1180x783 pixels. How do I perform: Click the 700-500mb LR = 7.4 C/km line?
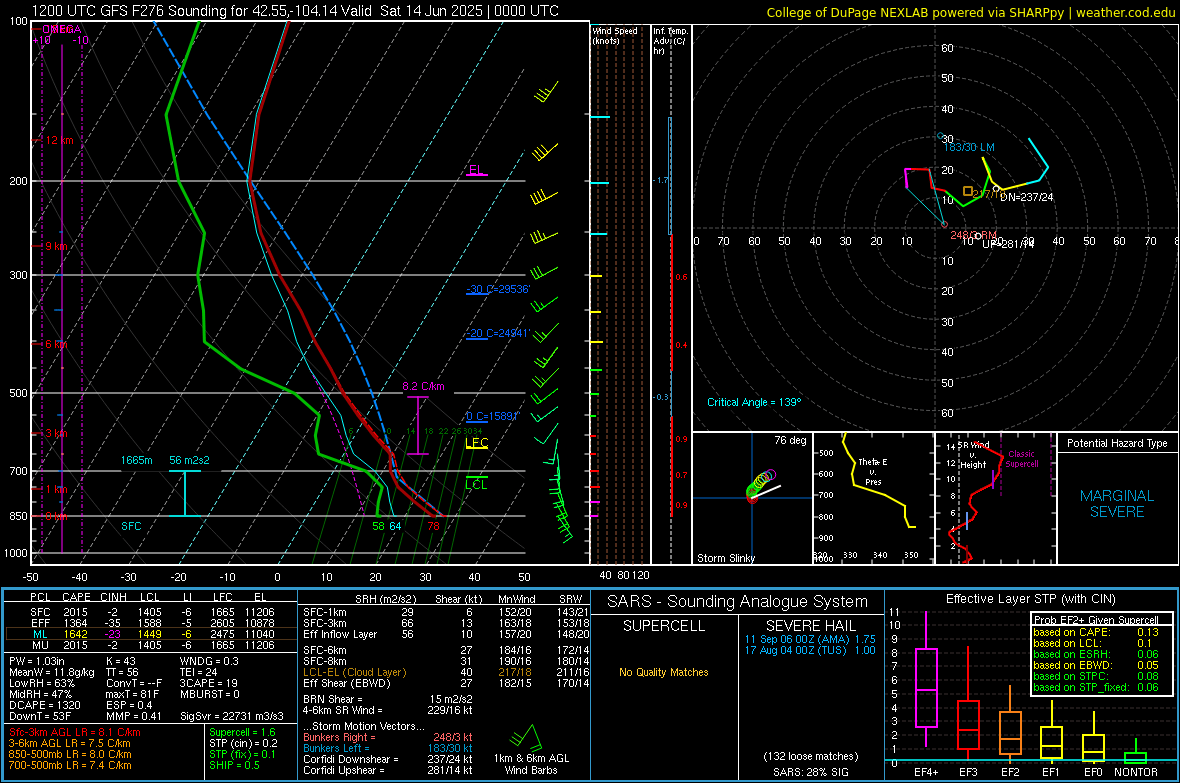point(70,765)
